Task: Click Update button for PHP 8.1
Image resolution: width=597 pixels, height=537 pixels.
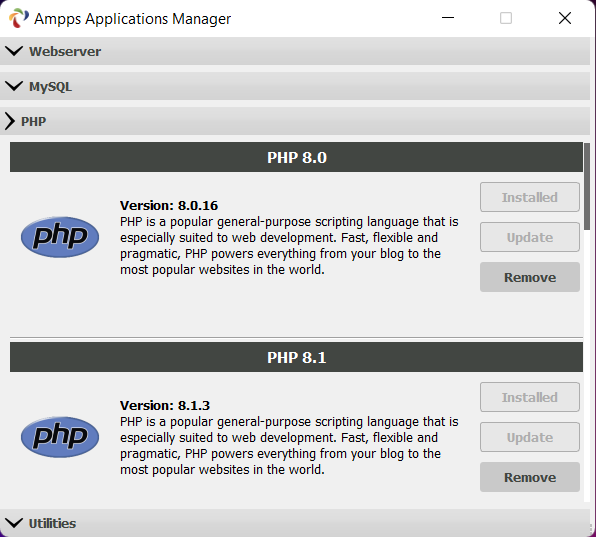Action: 530,437
